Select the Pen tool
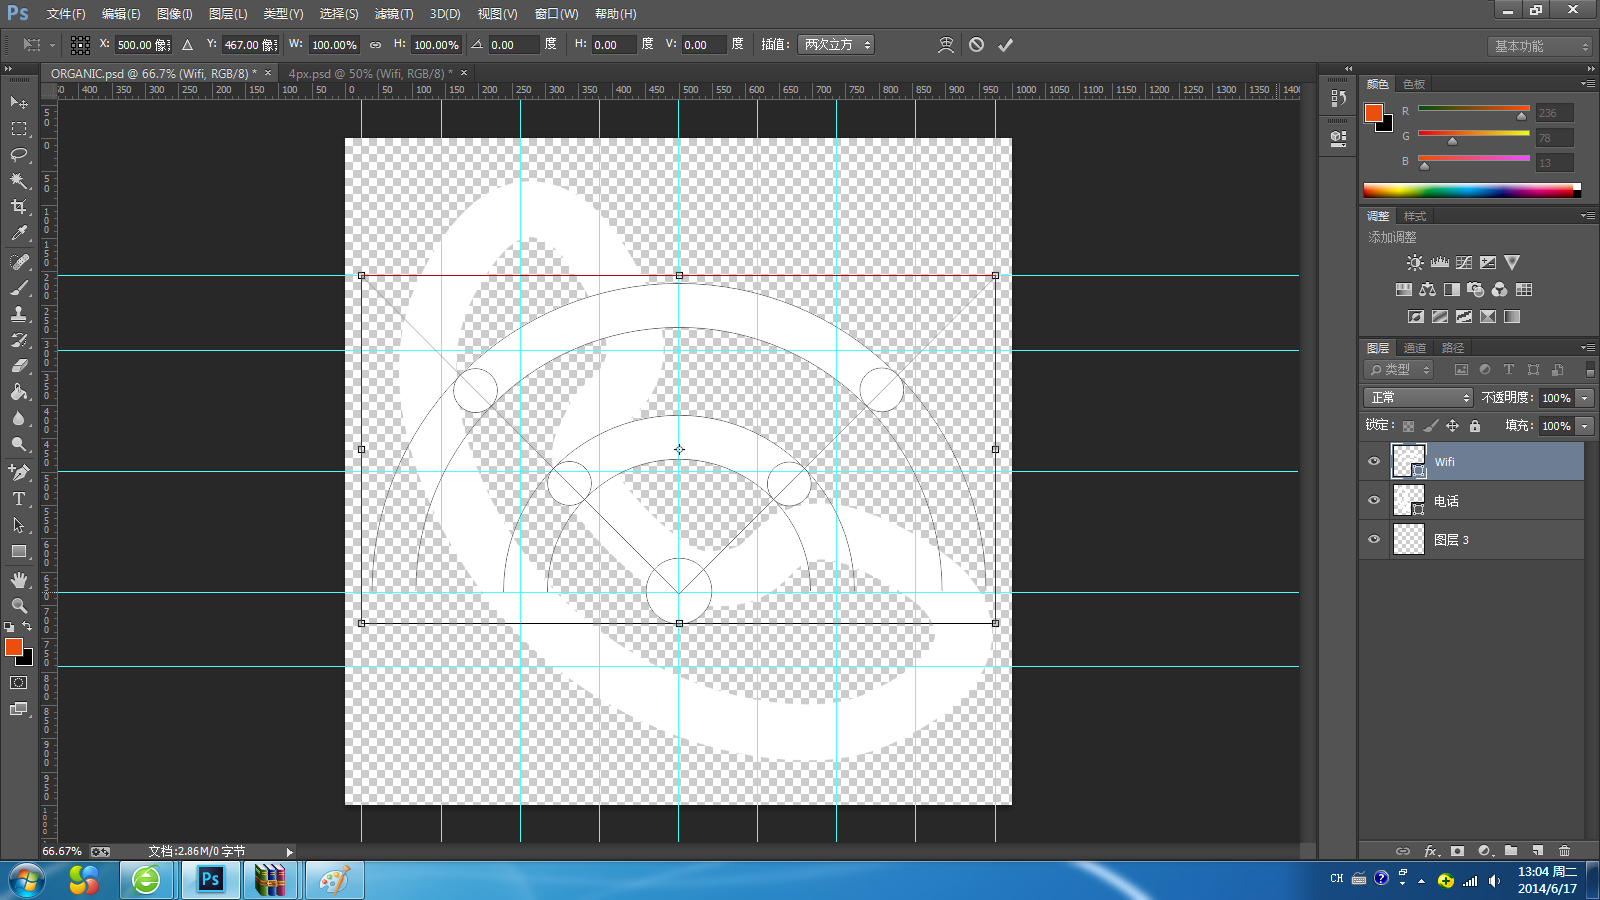Viewport: 1600px width, 900px height. click(x=18, y=473)
